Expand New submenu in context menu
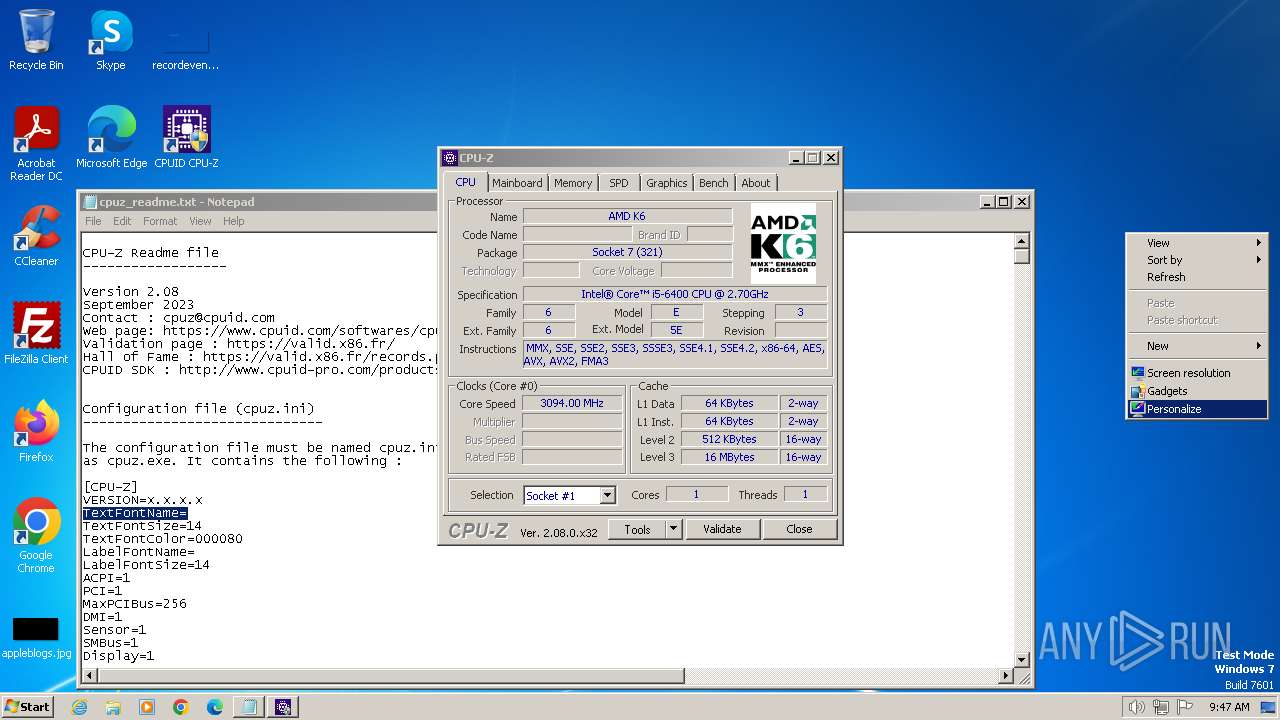 pyautogui.click(x=1197, y=346)
